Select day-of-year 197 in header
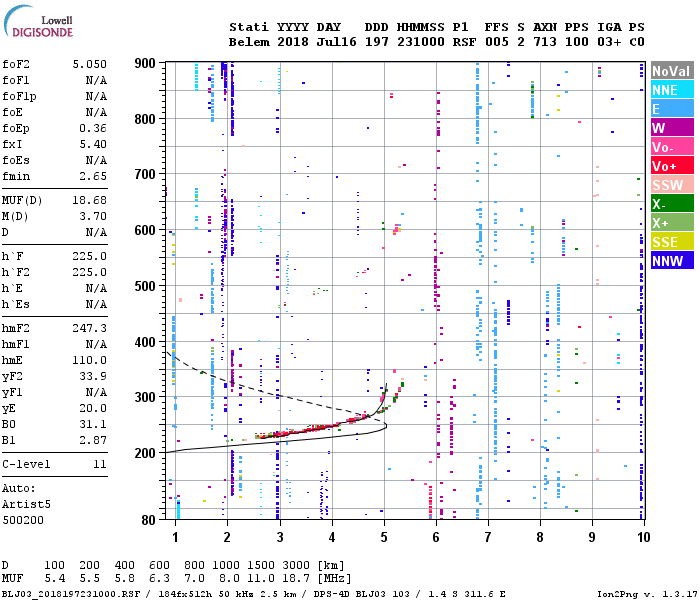700x600 pixels. pyautogui.click(x=376, y=42)
